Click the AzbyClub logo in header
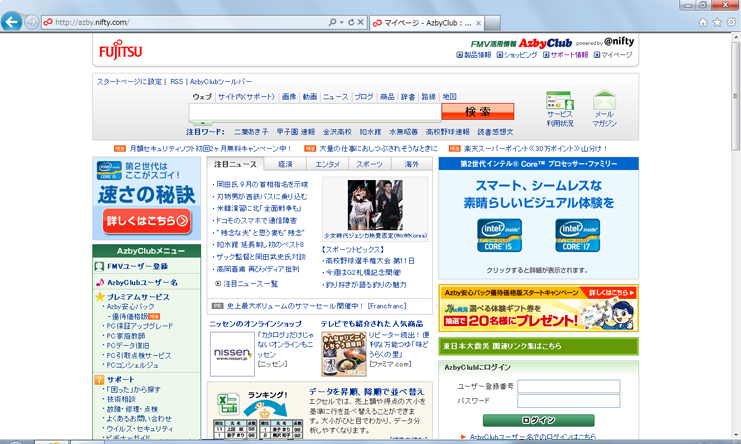This screenshot has width=741, height=444. point(545,43)
